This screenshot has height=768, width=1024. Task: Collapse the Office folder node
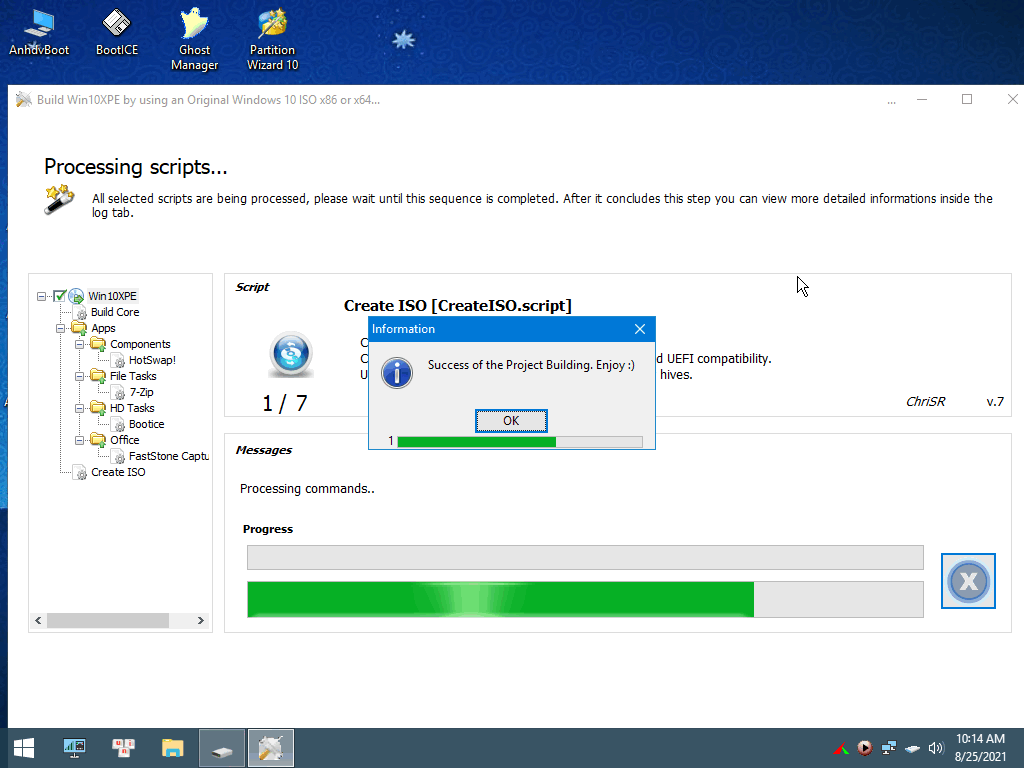click(x=80, y=440)
